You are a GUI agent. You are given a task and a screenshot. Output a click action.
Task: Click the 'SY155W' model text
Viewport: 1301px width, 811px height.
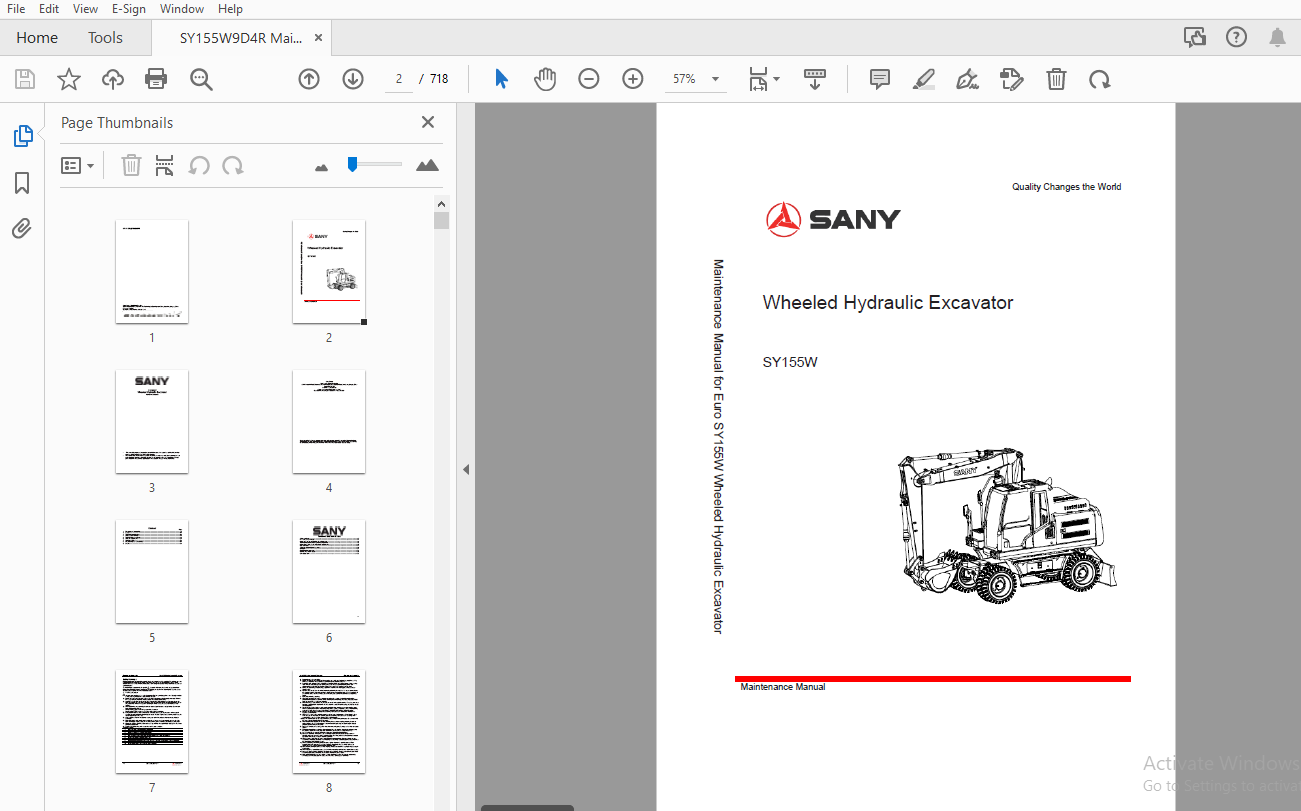pos(790,362)
